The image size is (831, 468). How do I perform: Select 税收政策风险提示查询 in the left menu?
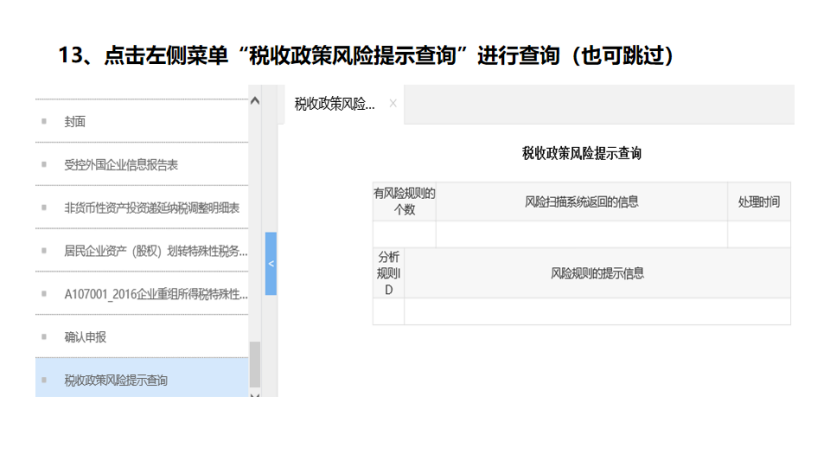[115, 380]
